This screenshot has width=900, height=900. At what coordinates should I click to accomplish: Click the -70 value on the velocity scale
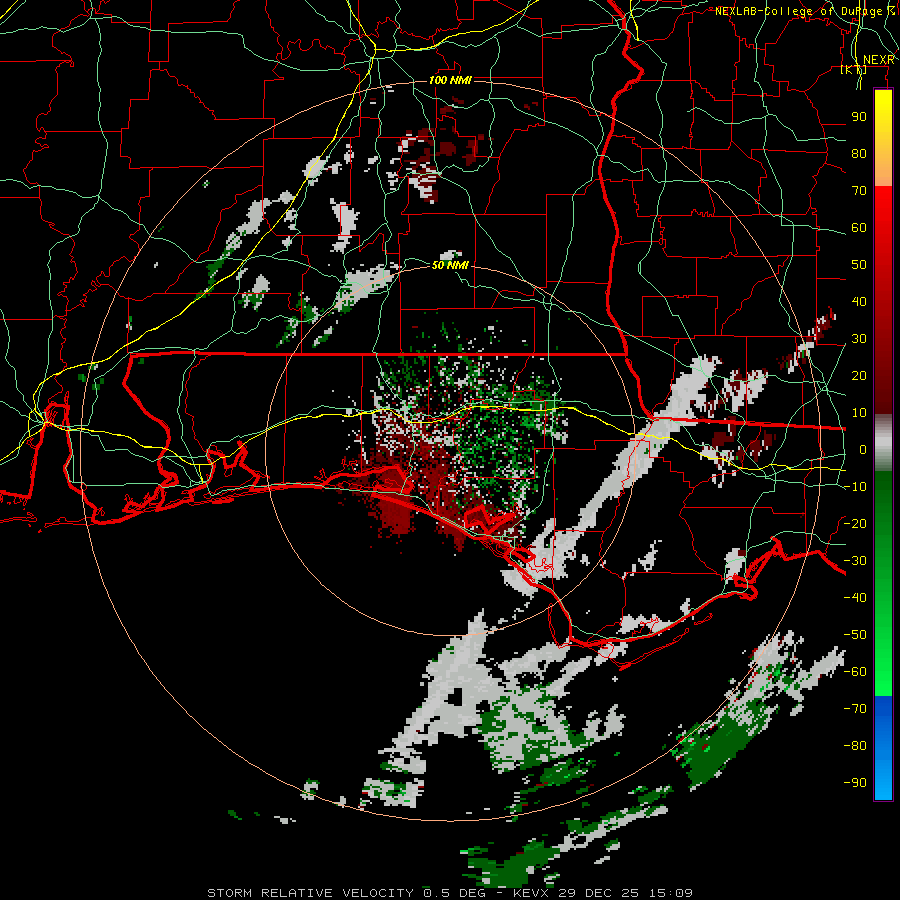point(855,709)
